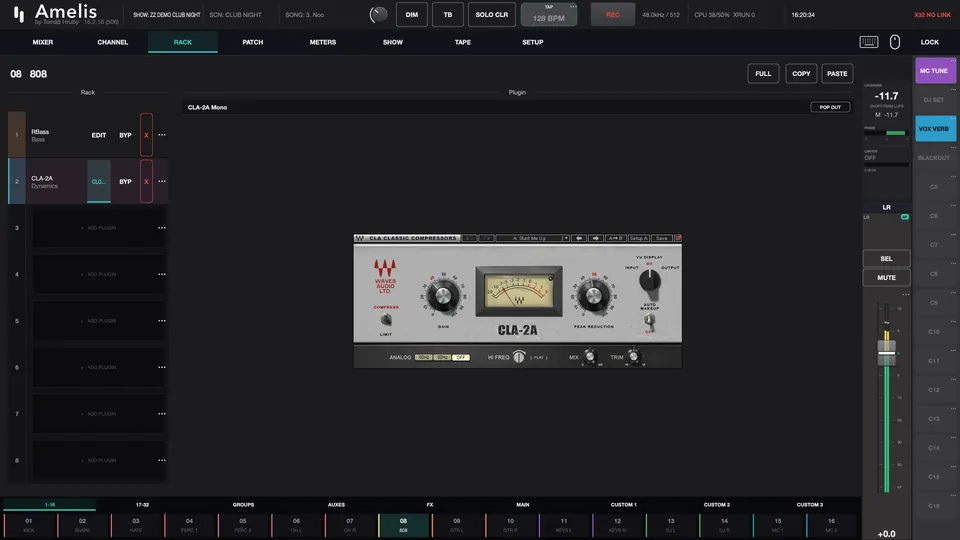The width and height of the screenshot is (960, 540).
Task: Trigger the MC TUNE custom button
Action: tap(935, 70)
